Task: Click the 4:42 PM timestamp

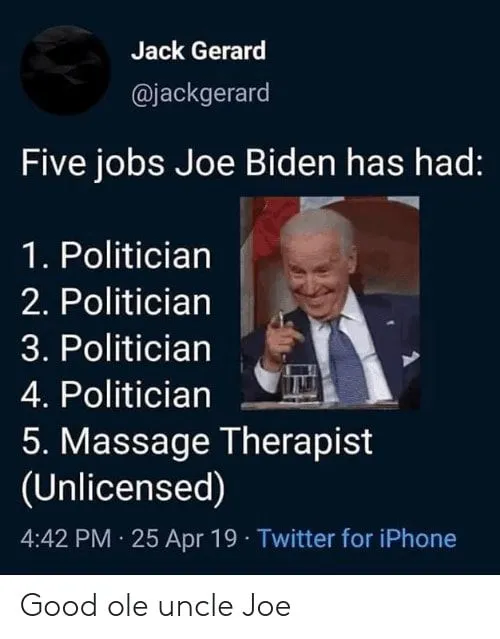Action: (66, 538)
